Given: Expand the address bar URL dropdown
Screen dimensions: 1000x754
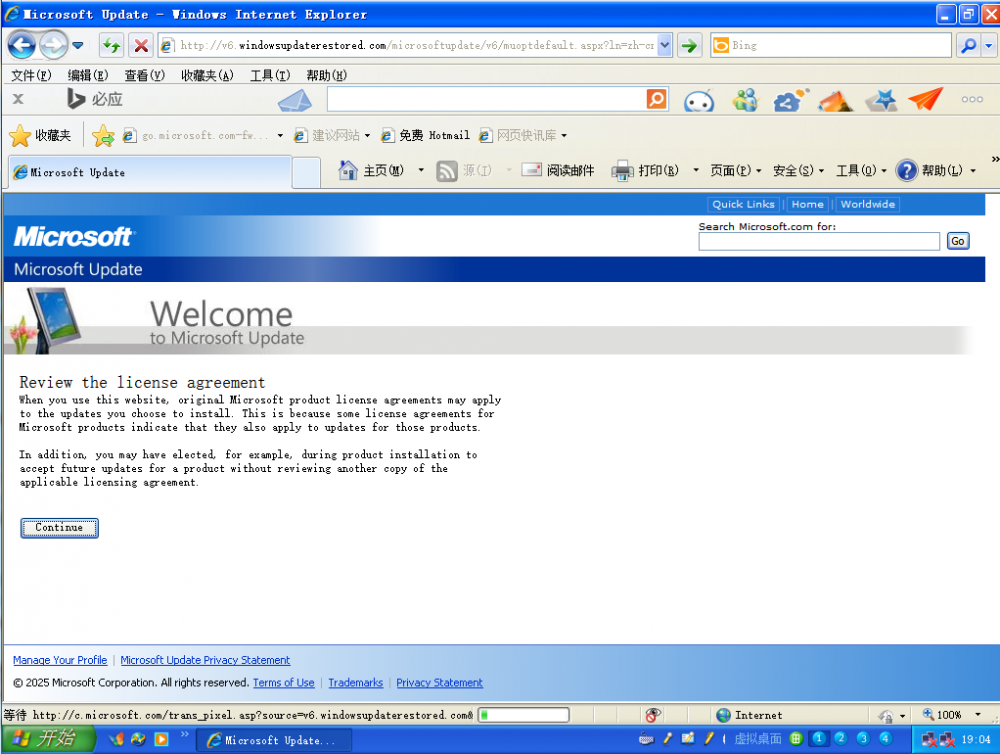Looking at the screenshot, I should pos(665,45).
